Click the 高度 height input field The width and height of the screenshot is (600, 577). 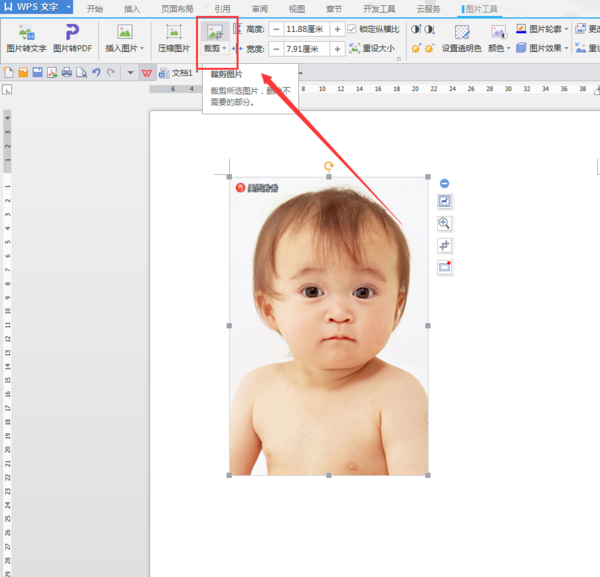coord(306,29)
